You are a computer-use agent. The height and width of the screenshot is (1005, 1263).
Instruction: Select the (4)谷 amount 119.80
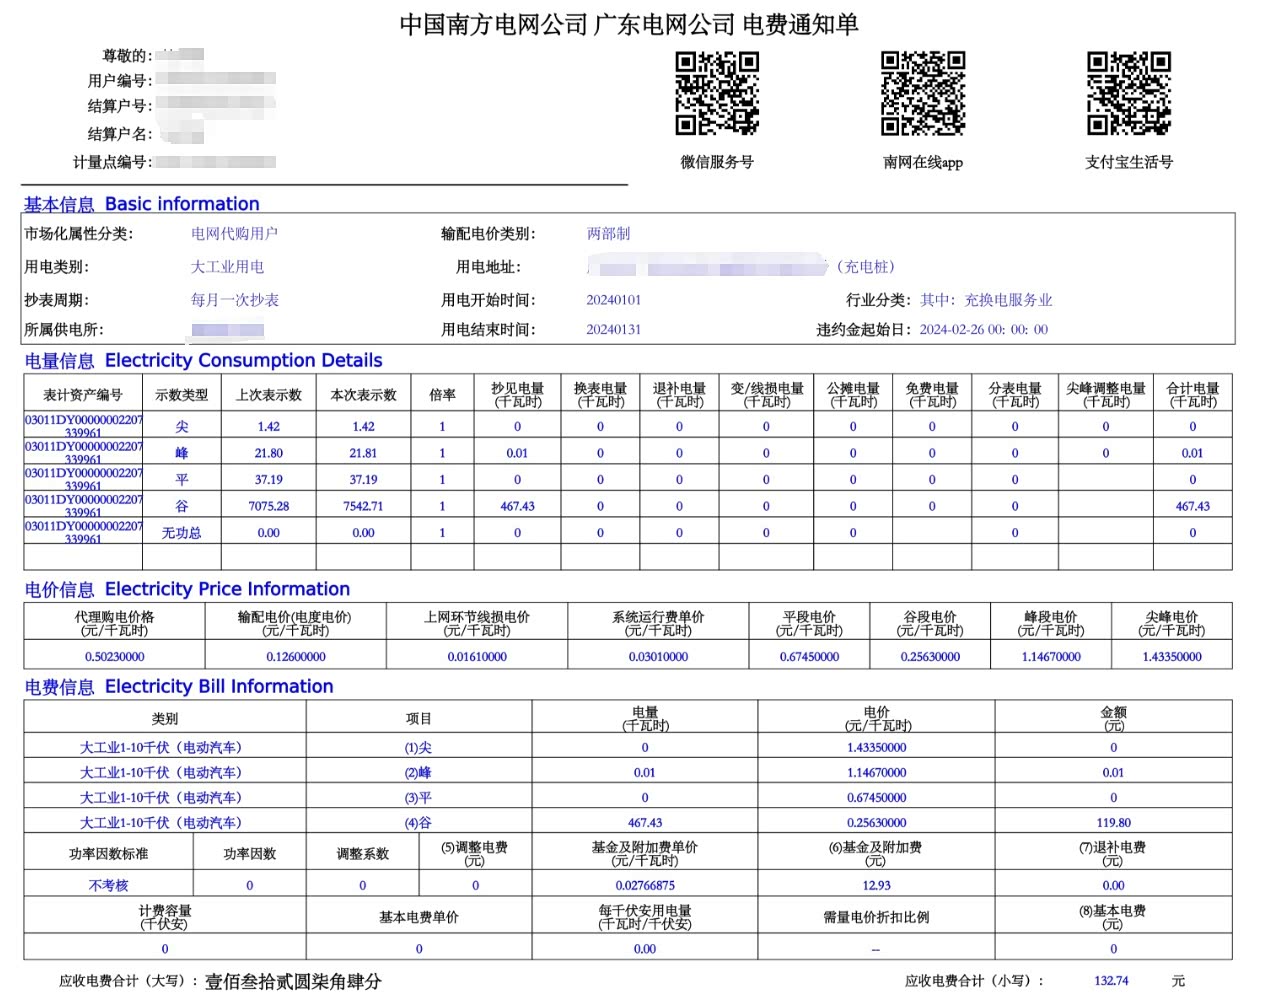1113,823
